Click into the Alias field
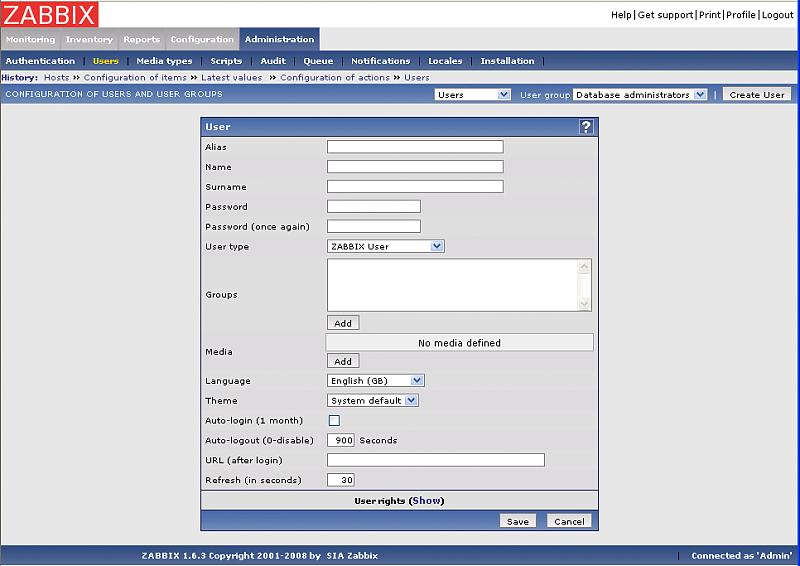Viewport: 800px width, 566px height. pyautogui.click(x=415, y=147)
